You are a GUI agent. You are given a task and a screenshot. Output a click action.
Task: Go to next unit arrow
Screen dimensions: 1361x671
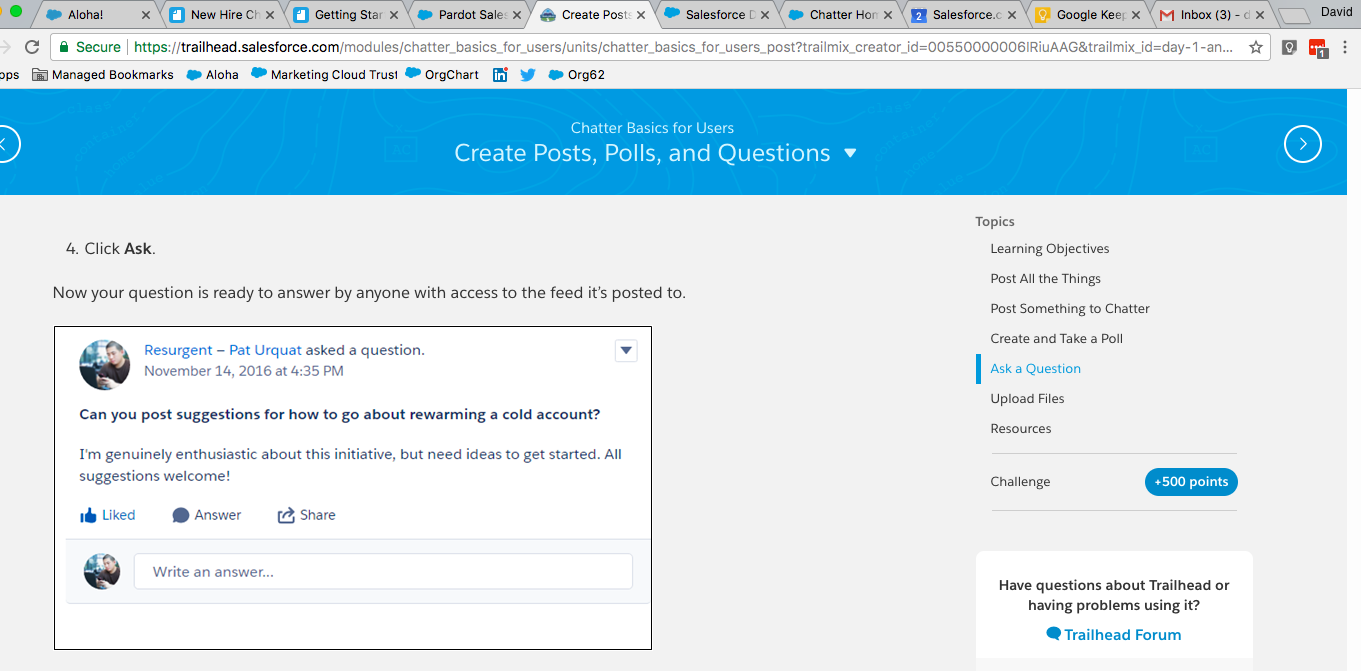click(1302, 144)
